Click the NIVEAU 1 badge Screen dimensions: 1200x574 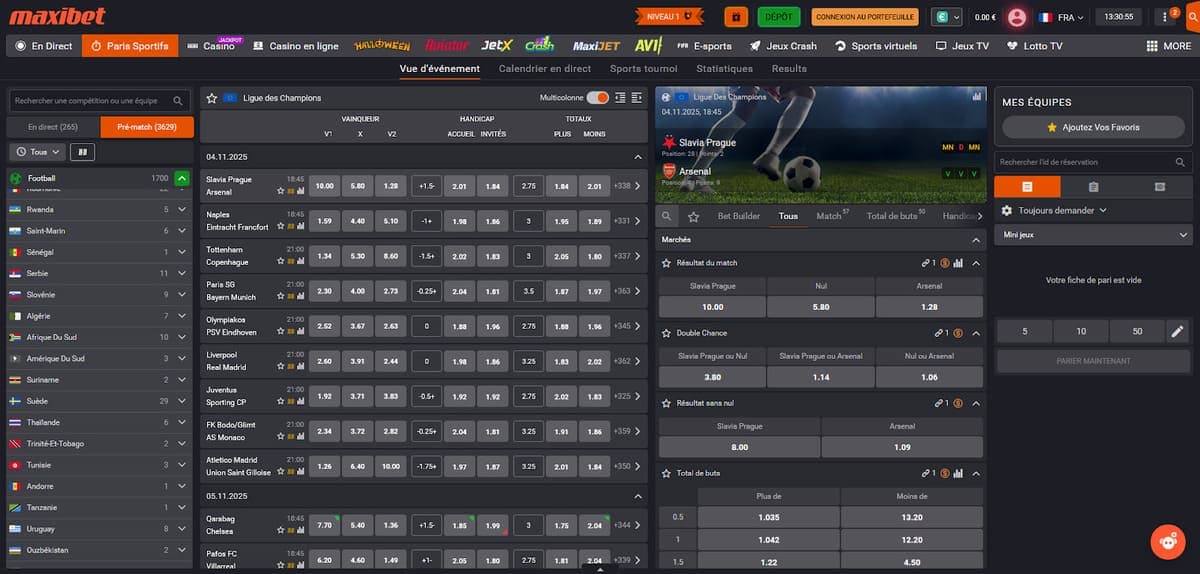point(669,17)
